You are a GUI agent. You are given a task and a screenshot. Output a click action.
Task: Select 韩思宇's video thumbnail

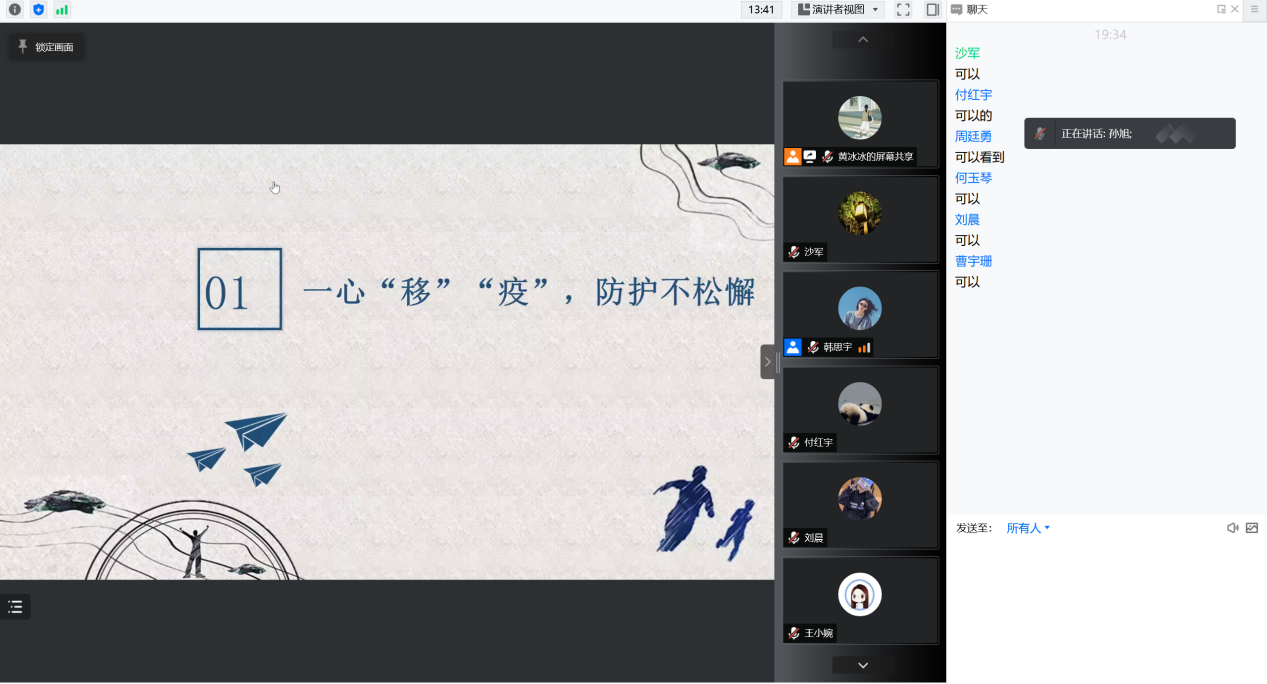tap(860, 314)
